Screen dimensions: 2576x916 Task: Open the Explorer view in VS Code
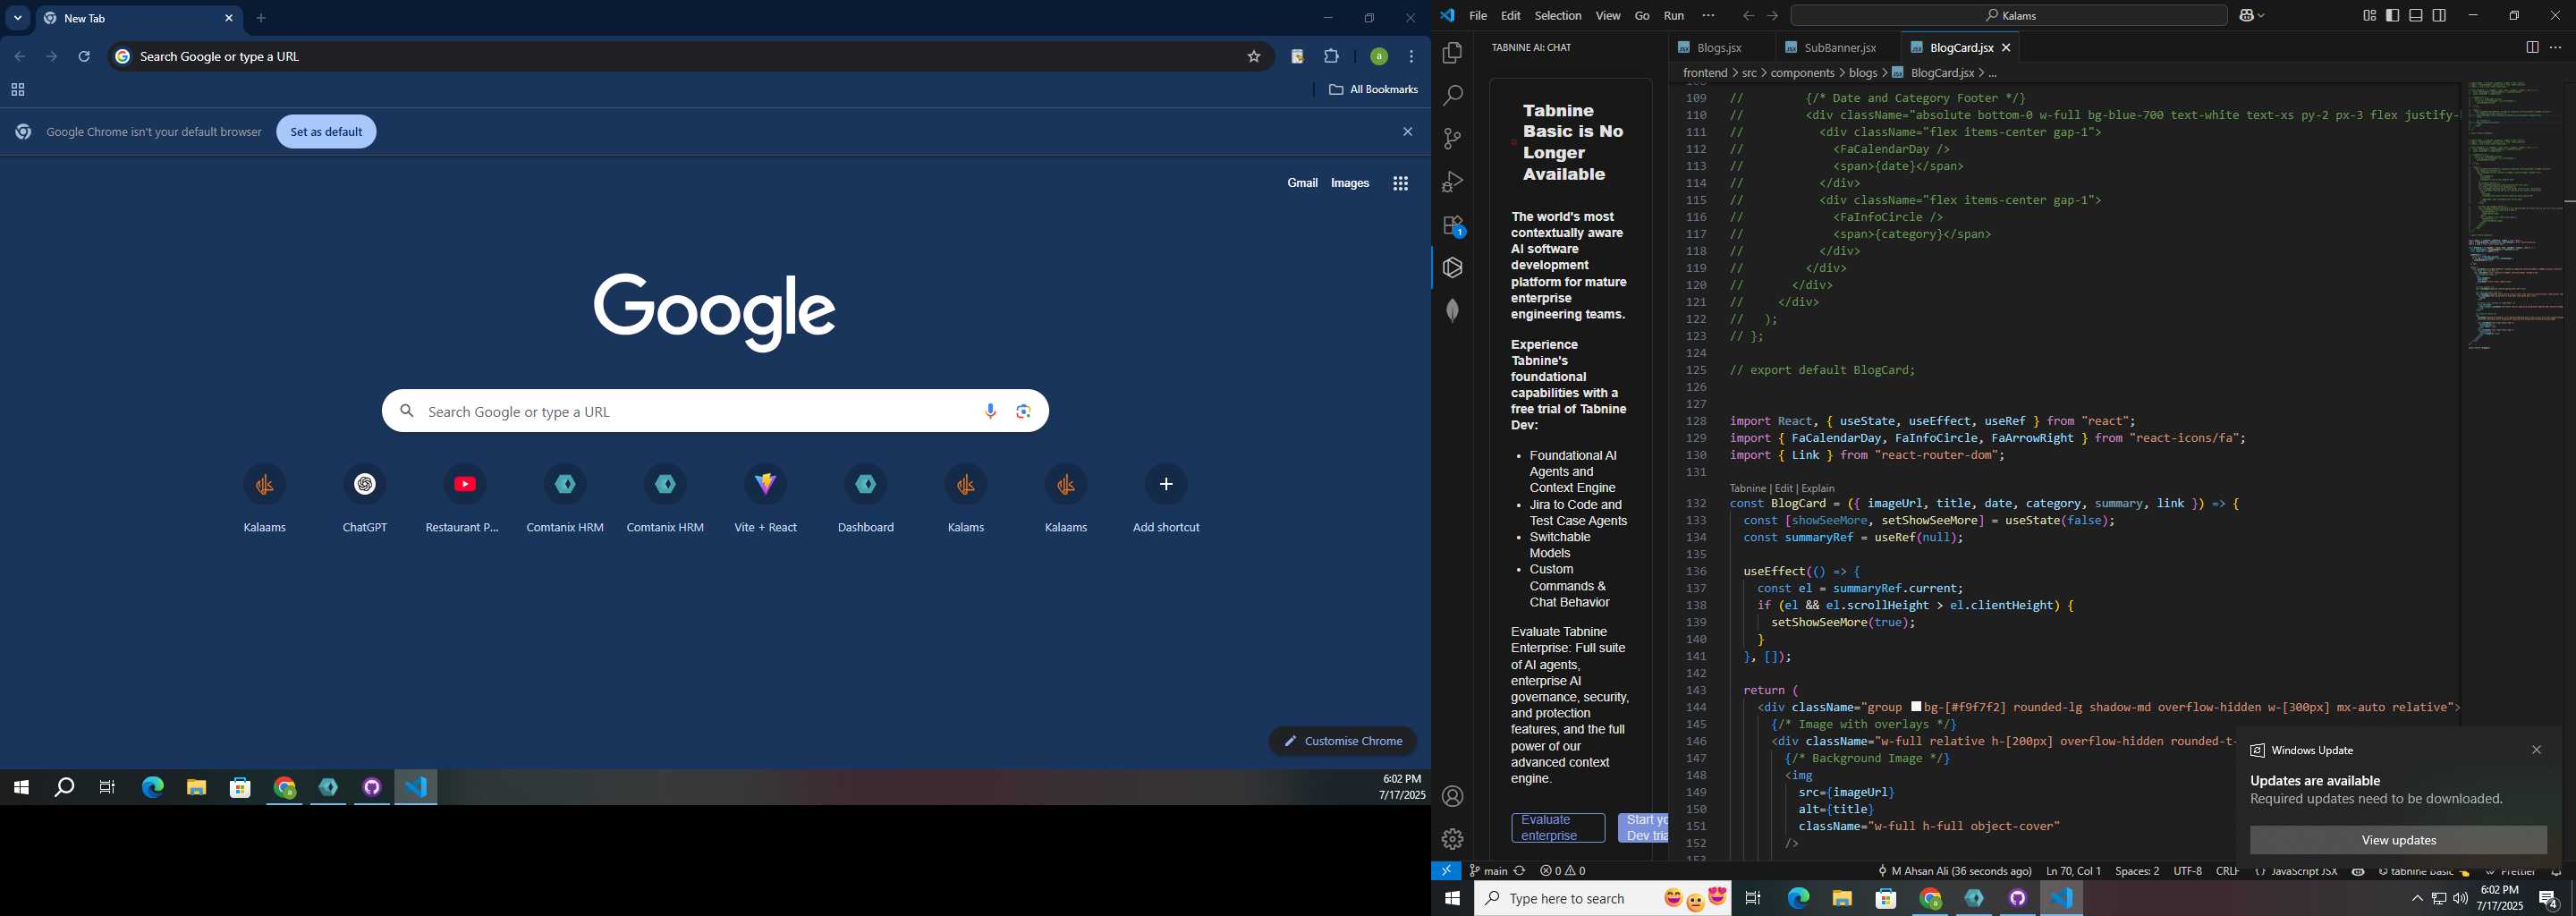tap(1452, 53)
